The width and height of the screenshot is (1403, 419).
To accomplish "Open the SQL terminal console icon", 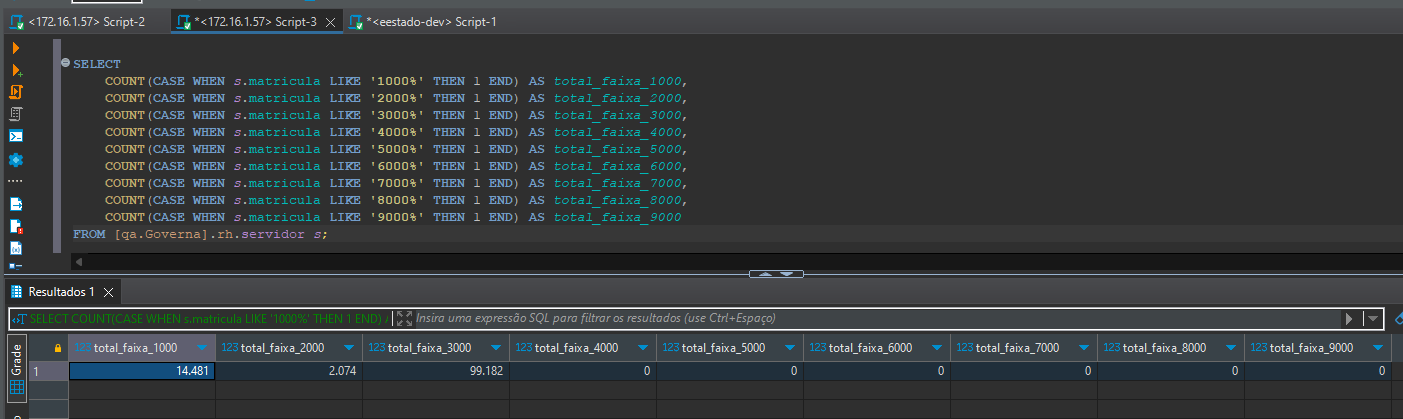I will pyautogui.click(x=16, y=136).
